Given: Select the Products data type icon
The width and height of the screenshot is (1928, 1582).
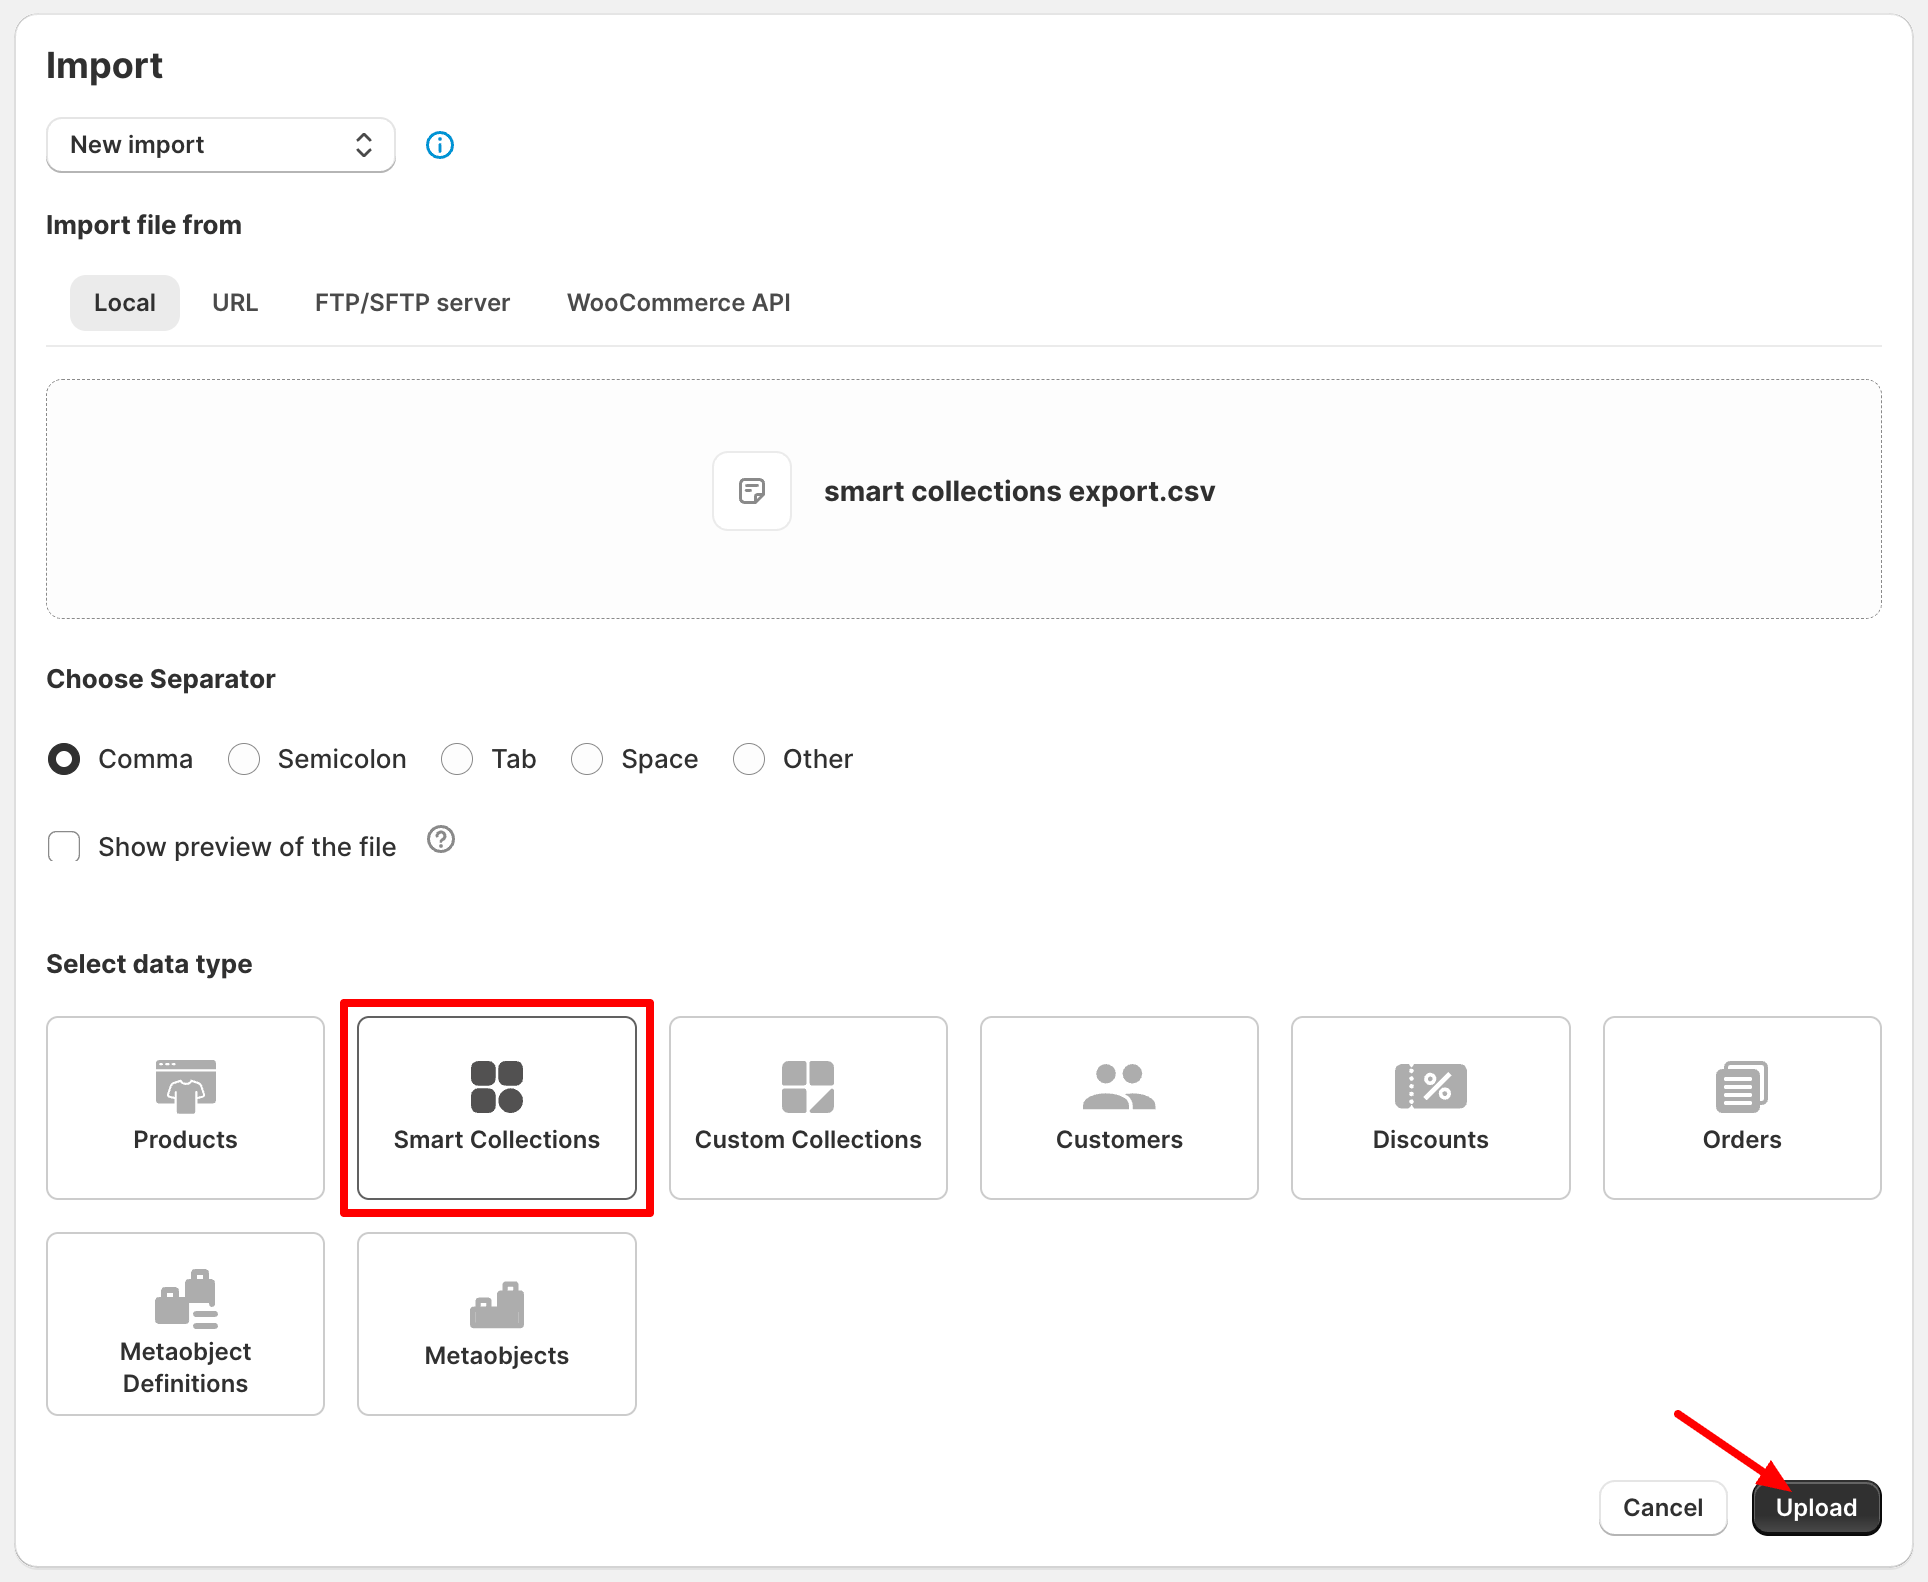Looking at the screenshot, I should click(x=185, y=1107).
